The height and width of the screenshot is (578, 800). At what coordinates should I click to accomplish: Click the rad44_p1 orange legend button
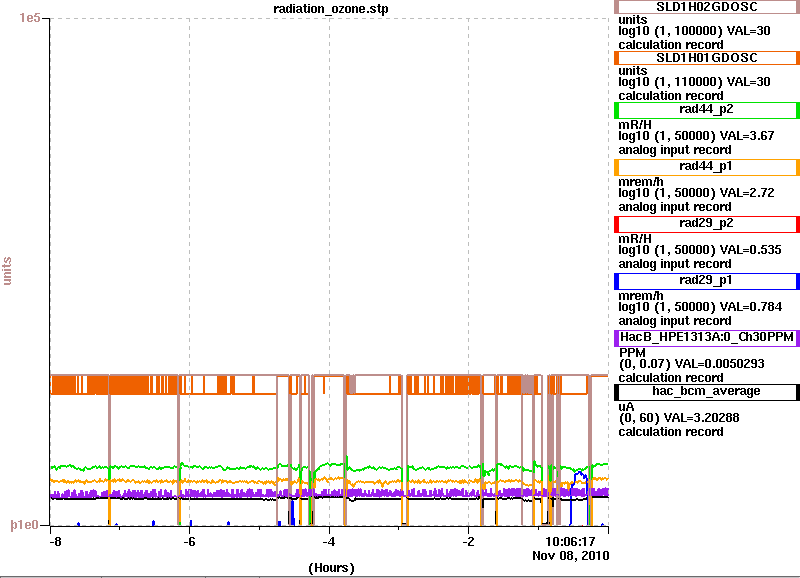coord(707,167)
